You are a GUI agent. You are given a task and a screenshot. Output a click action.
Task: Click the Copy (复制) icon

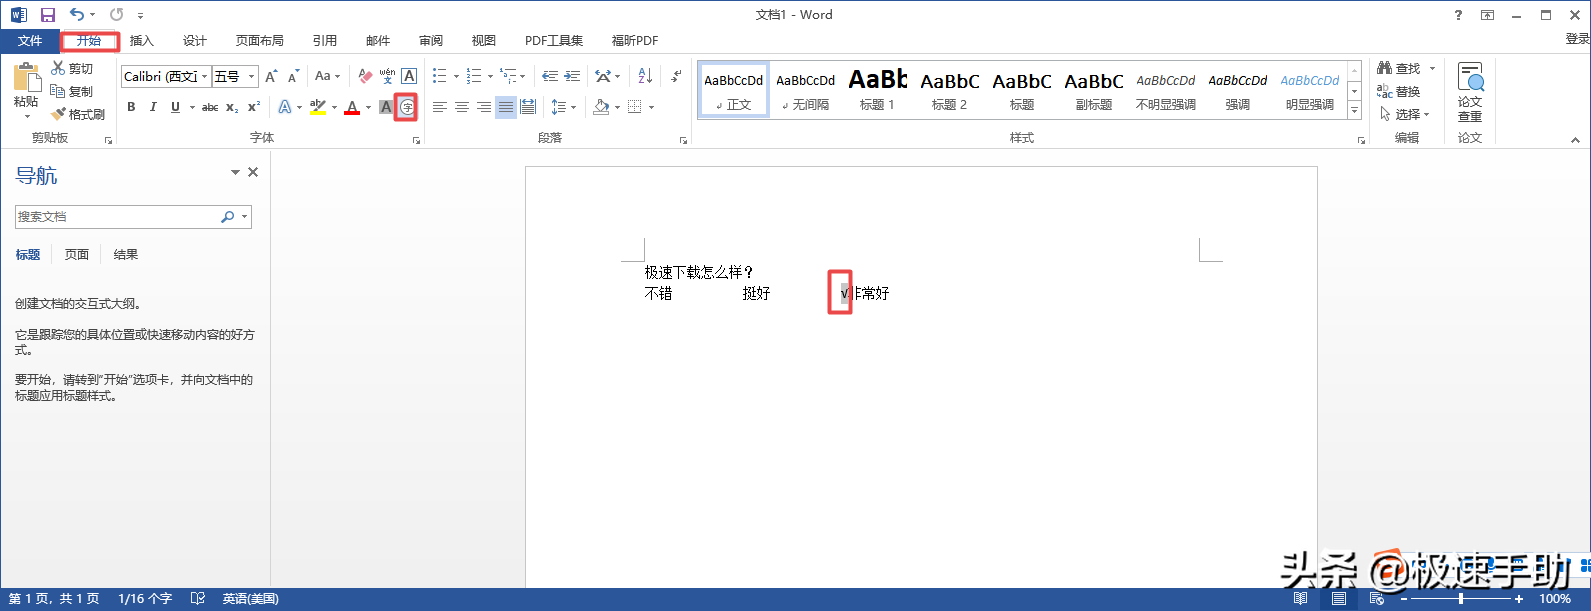coord(58,91)
